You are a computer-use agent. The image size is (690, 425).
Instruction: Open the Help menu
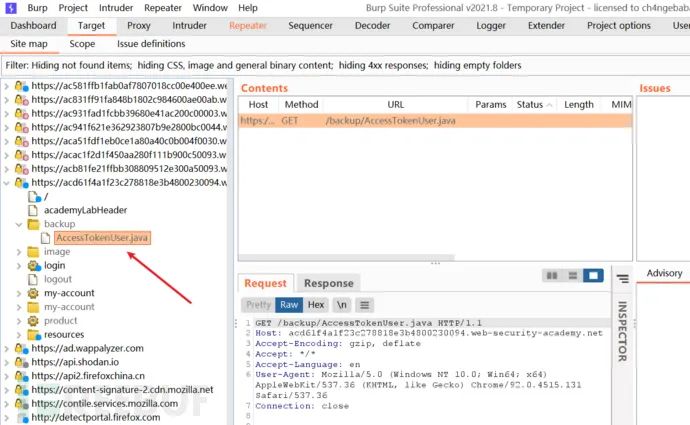point(248,8)
